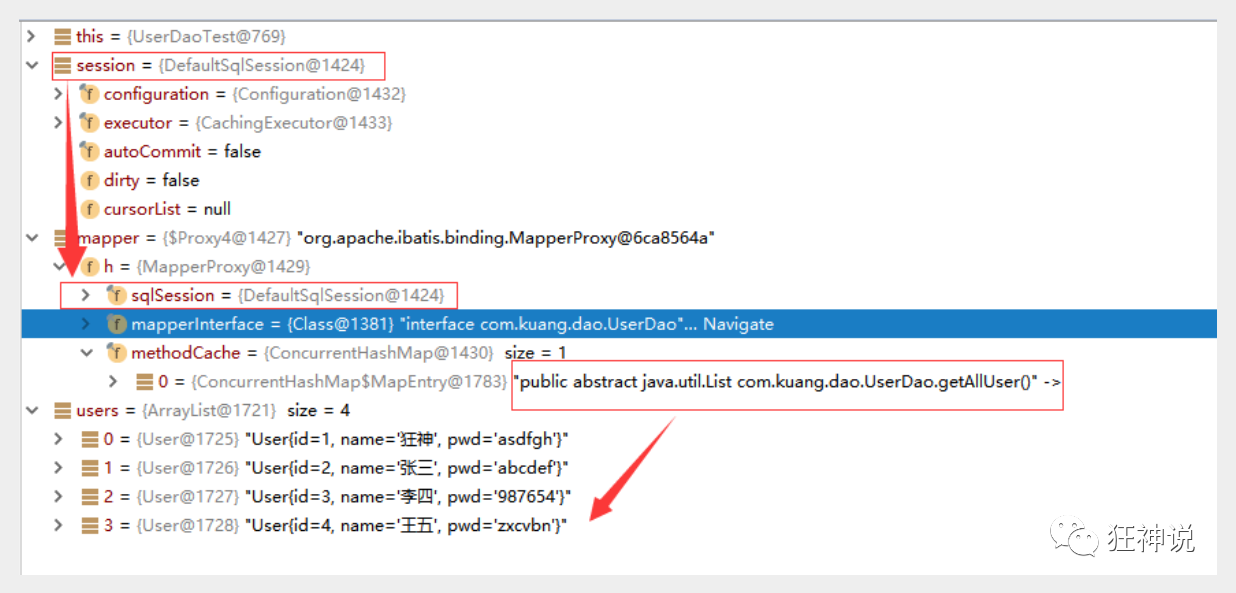
Task: Select the MapperProxy@6ca8564a string value
Action: [x=504, y=238]
